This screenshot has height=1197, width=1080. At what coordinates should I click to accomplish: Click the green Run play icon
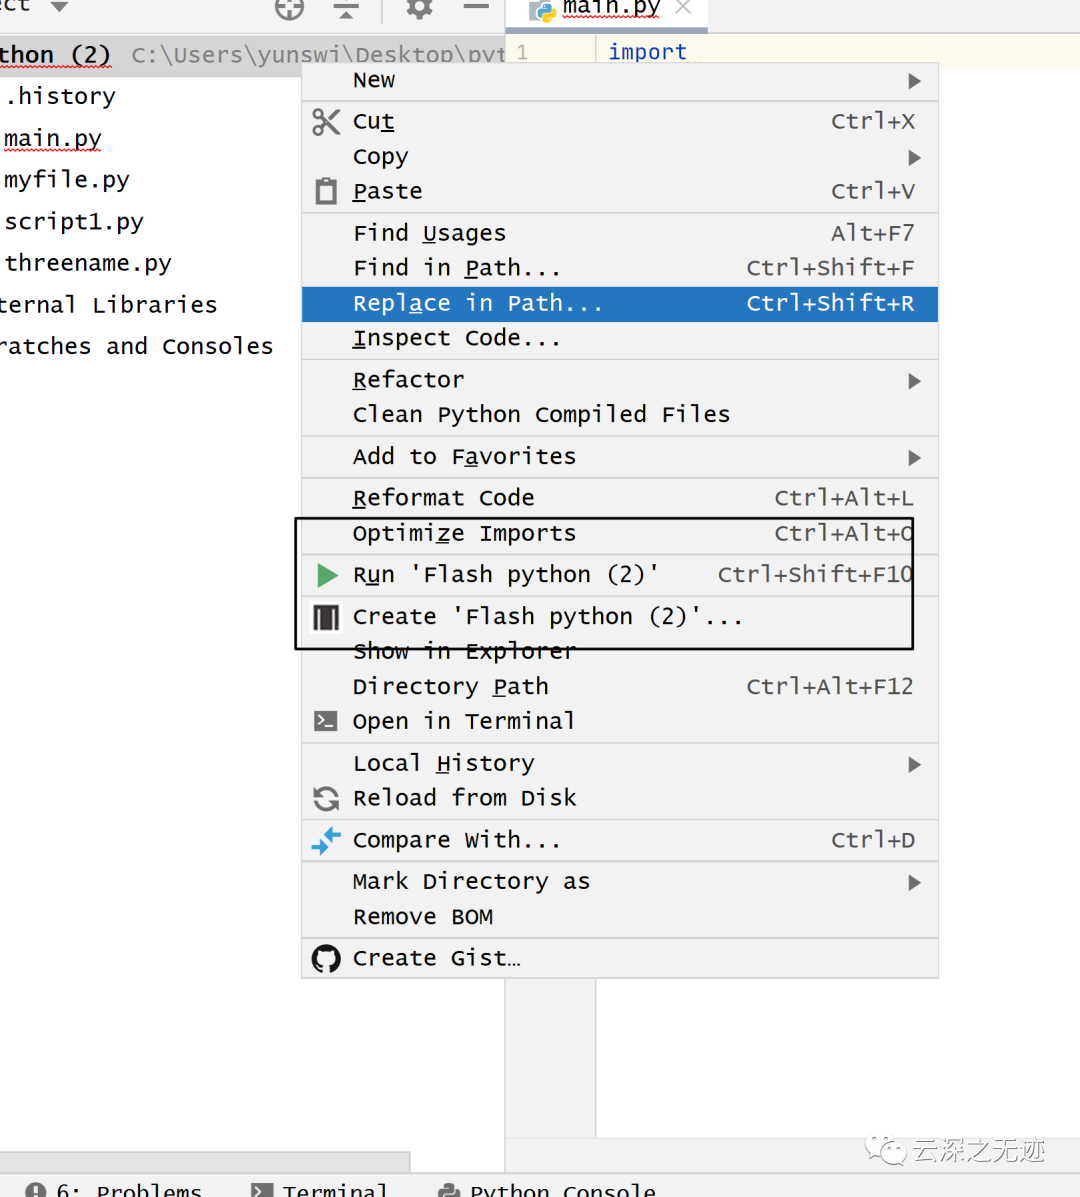point(327,575)
